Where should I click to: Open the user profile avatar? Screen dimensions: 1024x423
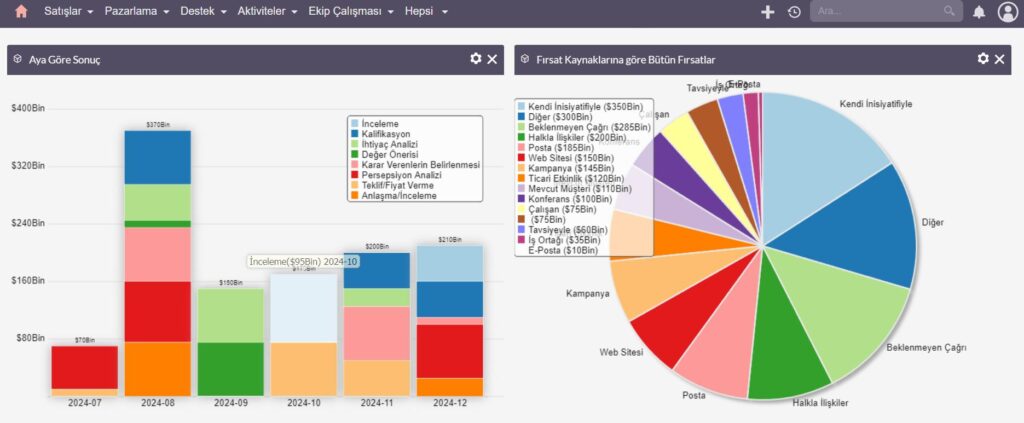[x=1008, y=12]
